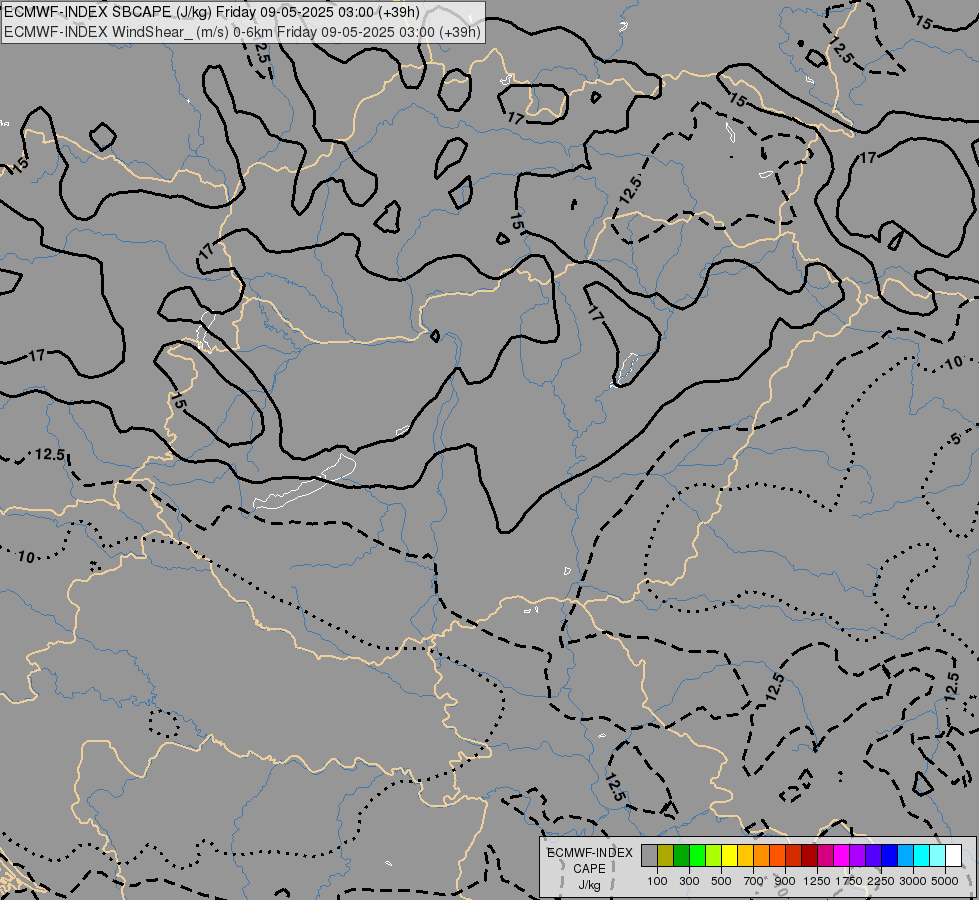Click the '300' legend value
The height and width of the screenshot is (900, 979).
[x=689, y=881]
